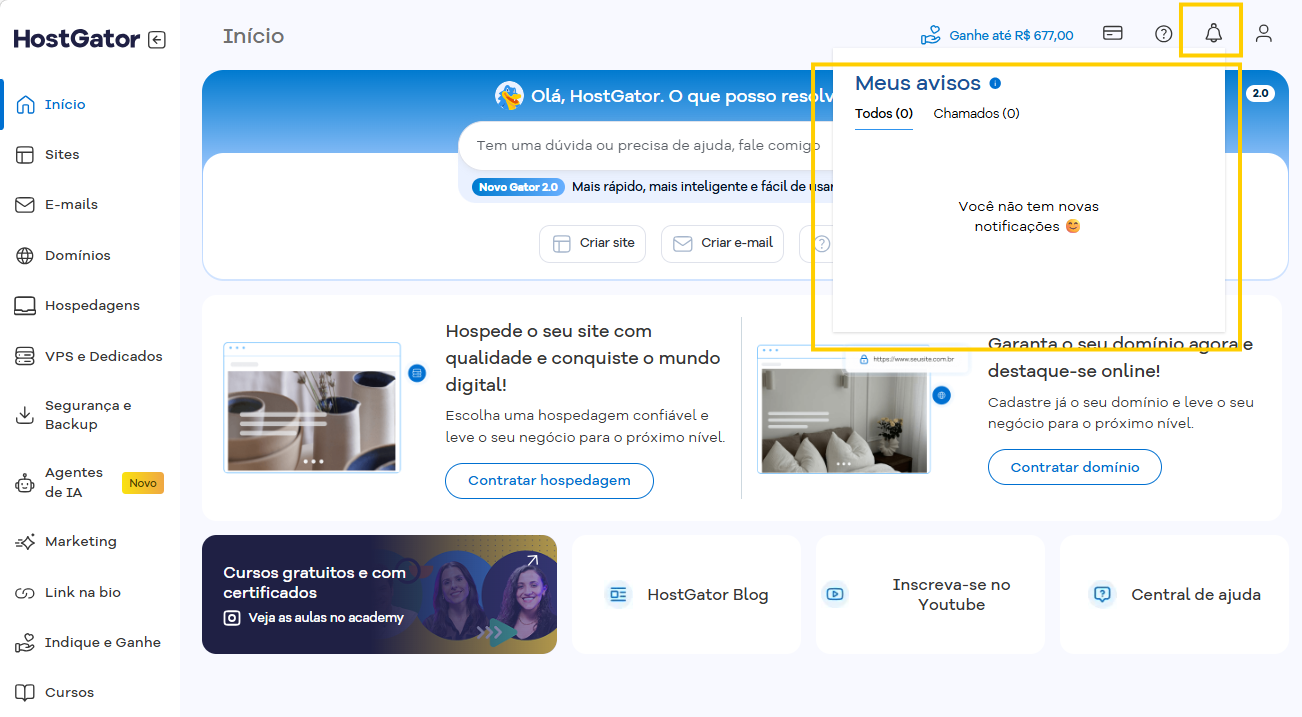Click the Veja as aulas no academy link
This screenshot has width=1302, height=717.
point(326,618)
